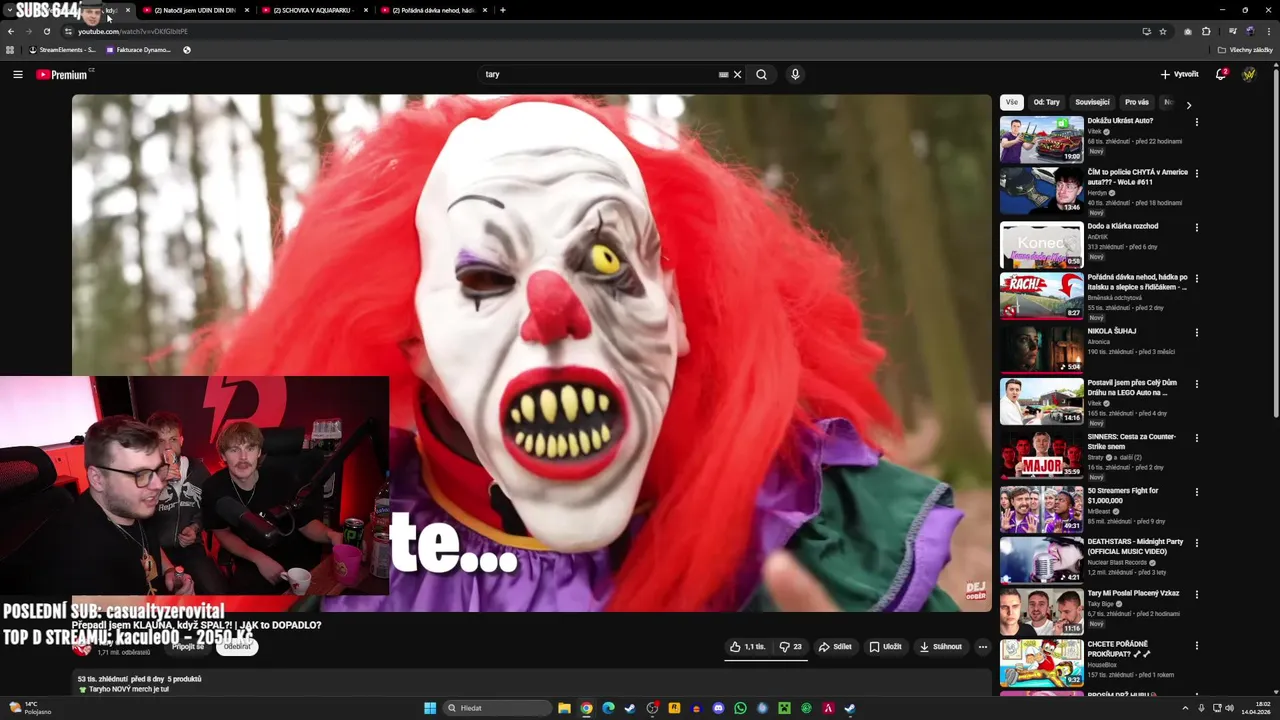Switch to Natočil jsem UDIN DIN DIN tab
This screenshot has height=720, width=1280.
tap(195, 10)
